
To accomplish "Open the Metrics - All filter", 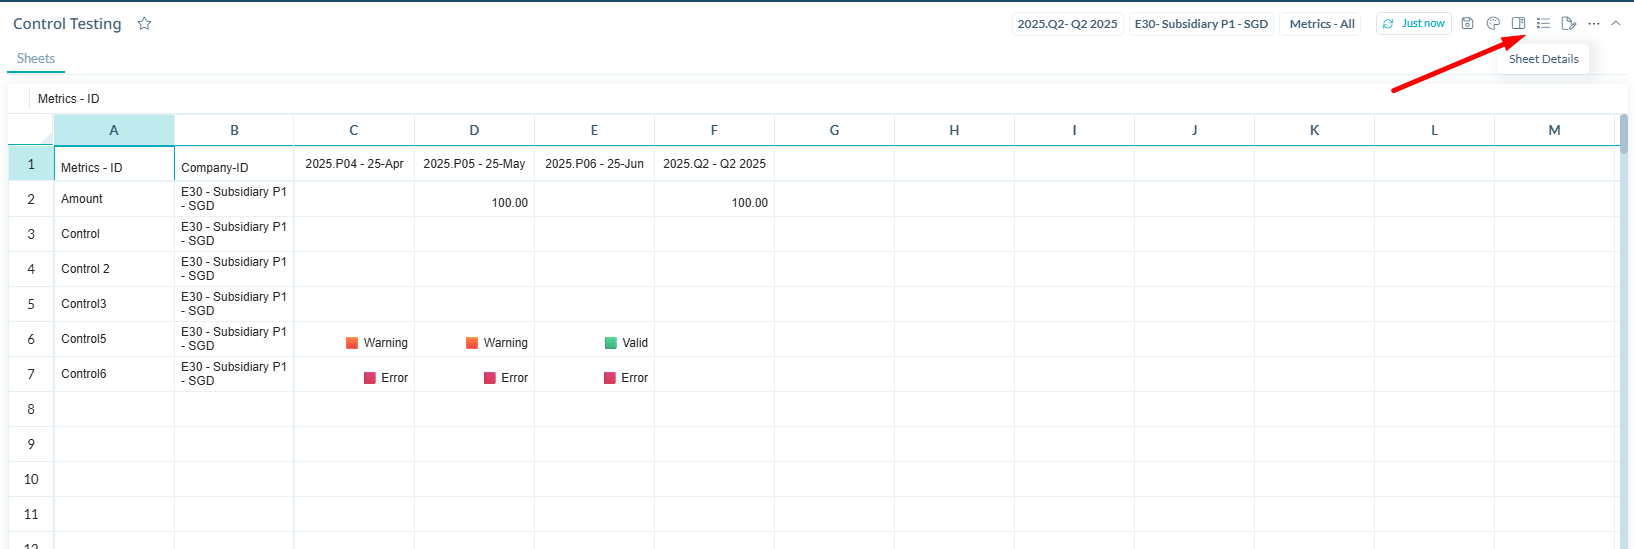I will pos(1321,24).
